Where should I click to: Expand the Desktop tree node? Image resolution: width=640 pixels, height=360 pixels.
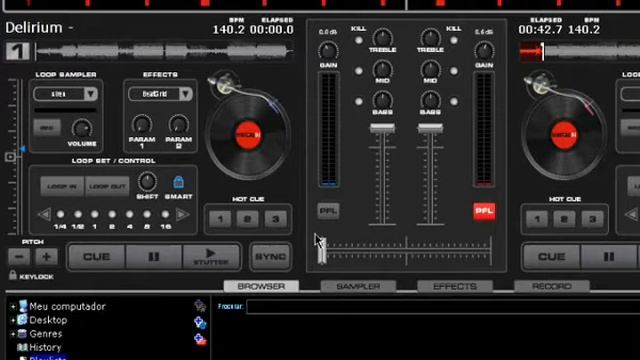pyautogui.click(x=13, y=320)
